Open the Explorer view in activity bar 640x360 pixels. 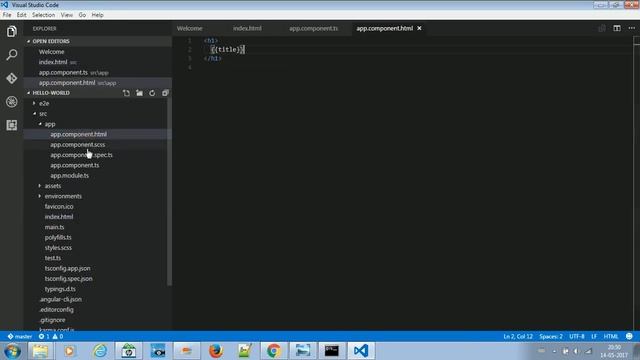pyautogui.click(x=11, y=31)
